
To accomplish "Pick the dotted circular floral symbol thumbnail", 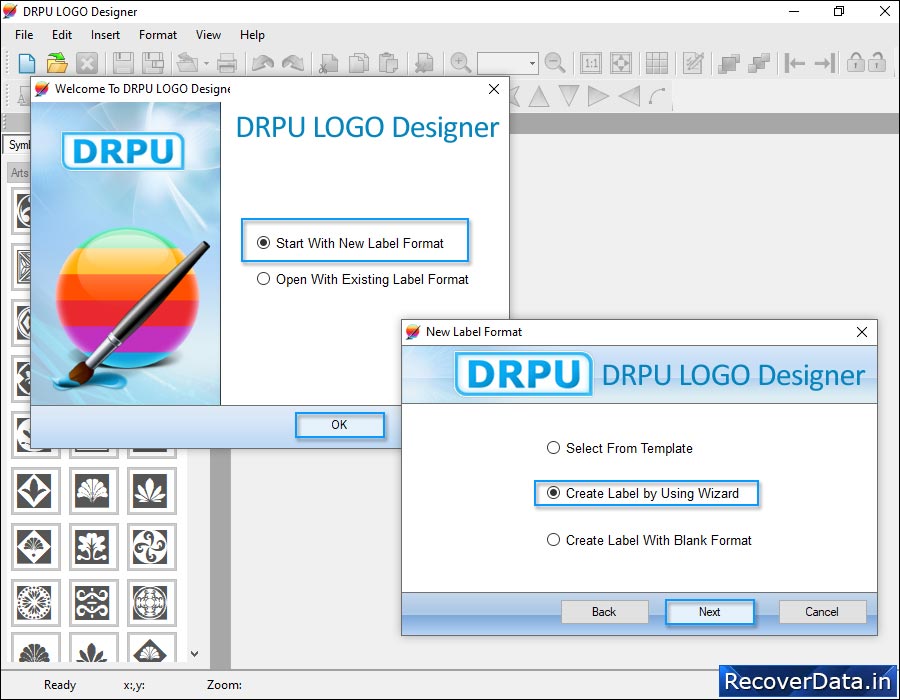I will [x=34, y=602].
